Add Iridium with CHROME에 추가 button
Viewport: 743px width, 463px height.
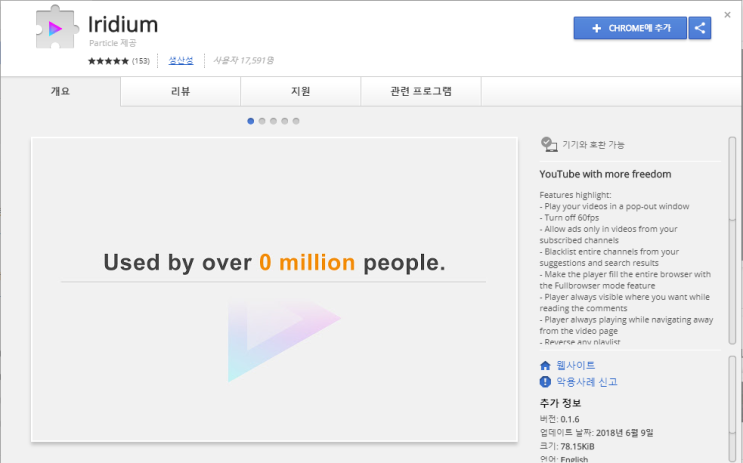pos(630,28)
